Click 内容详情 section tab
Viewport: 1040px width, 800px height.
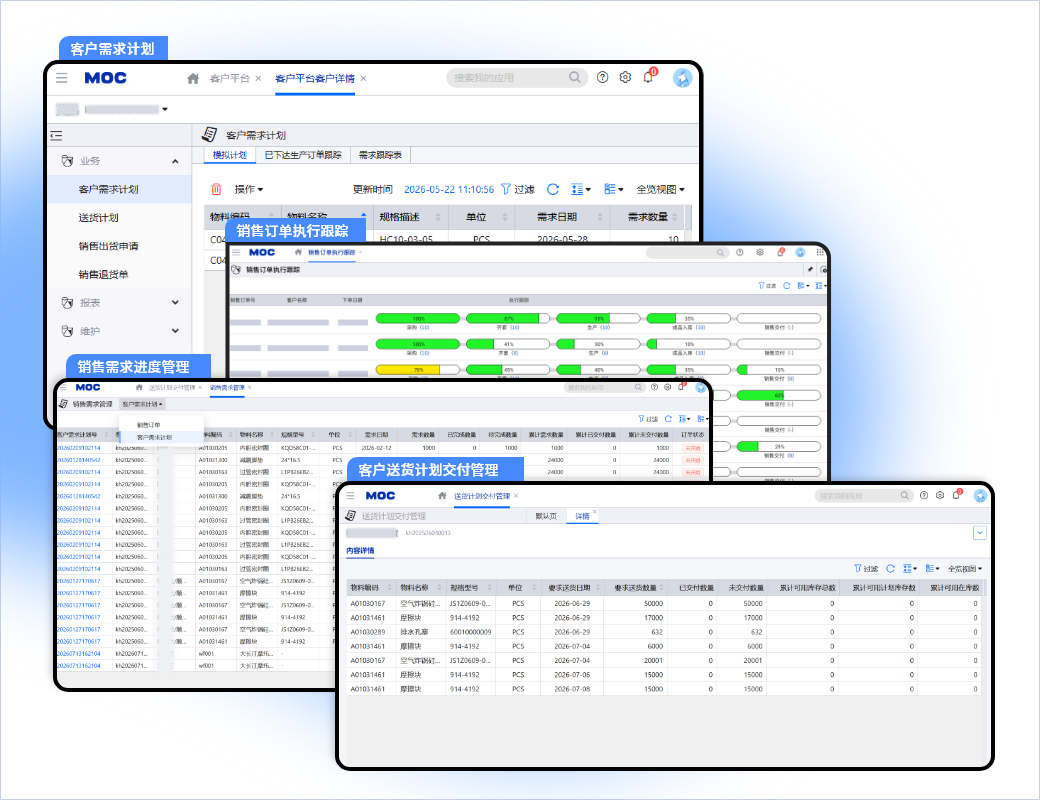[x=360, y=551]
